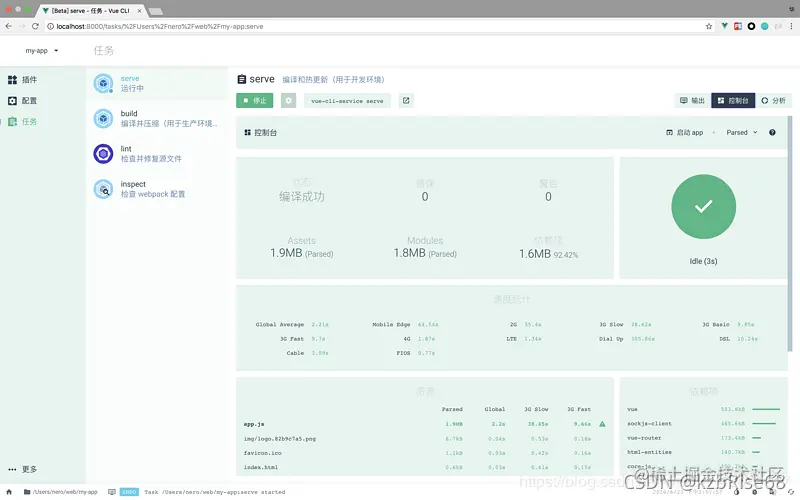800x500 pixels.
Task: Switch to the 控制台 dashboard tab
Action: point(733,101)
